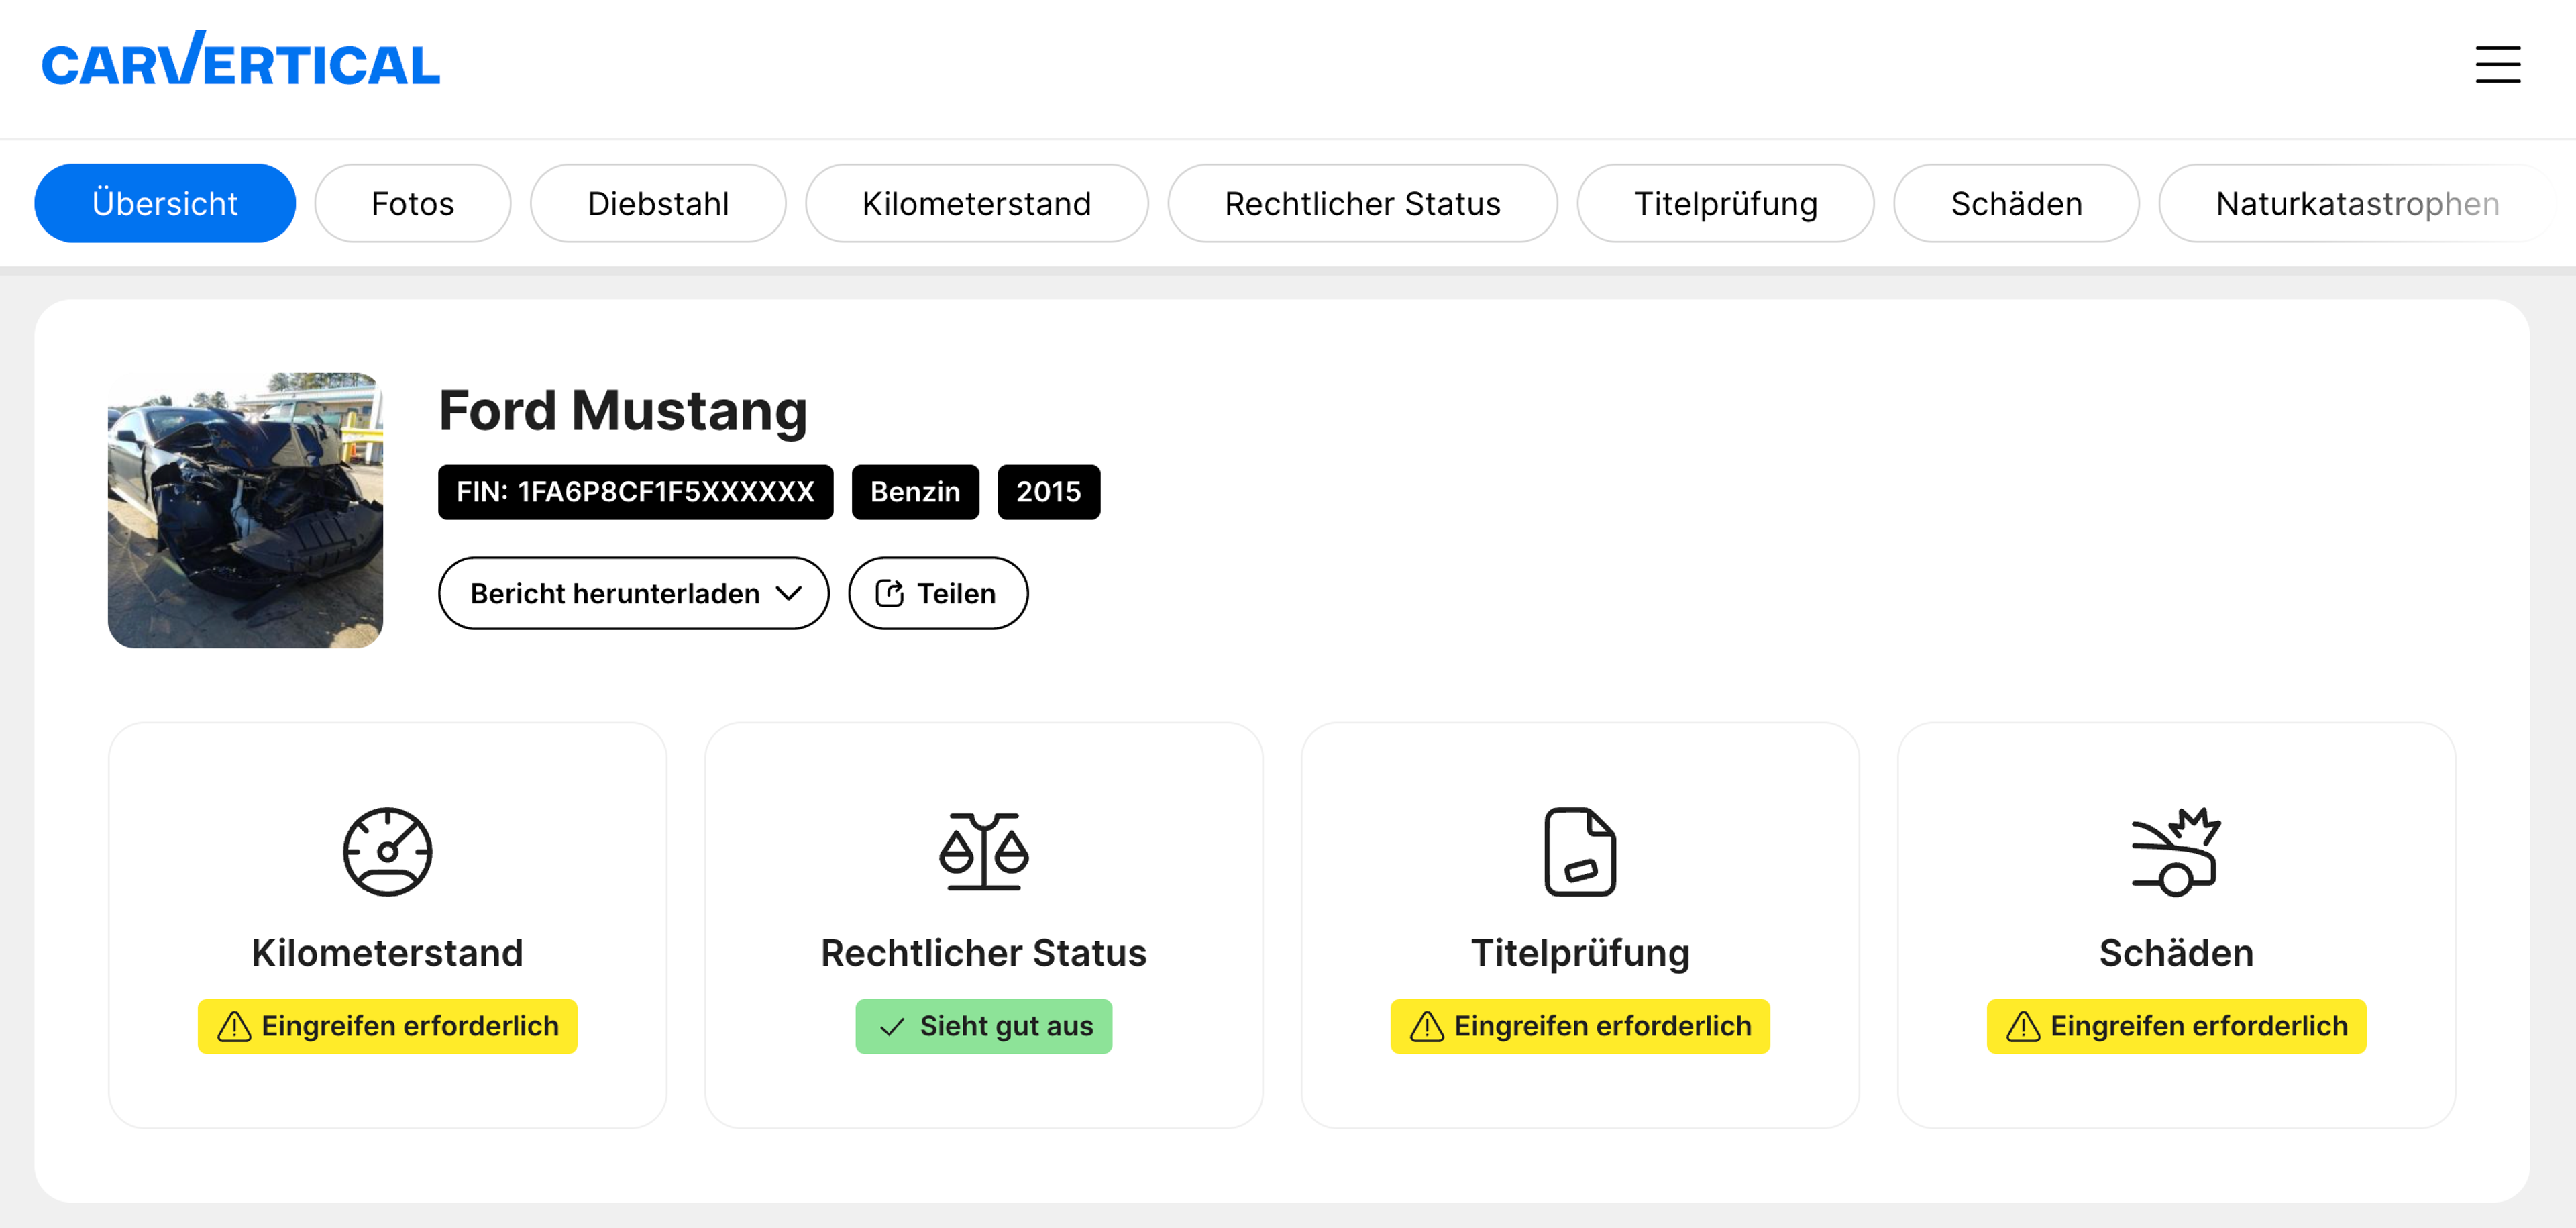The height and width of the screenshot is (1228, 2576).
Task: Open the hamburger menu icon
Action: pyautogui.click(x=2497, y=65)
